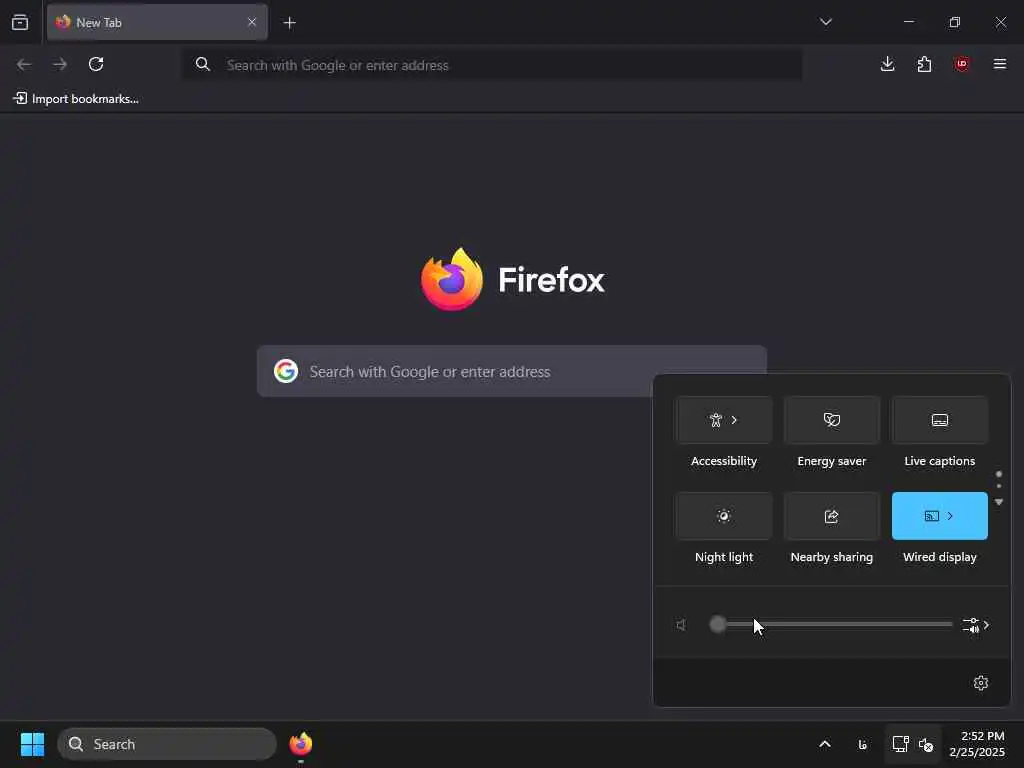The width and height of the screenshot is (1024, 768).
Task: Open the Firefox downloads panel
Action: click(887, 64)
